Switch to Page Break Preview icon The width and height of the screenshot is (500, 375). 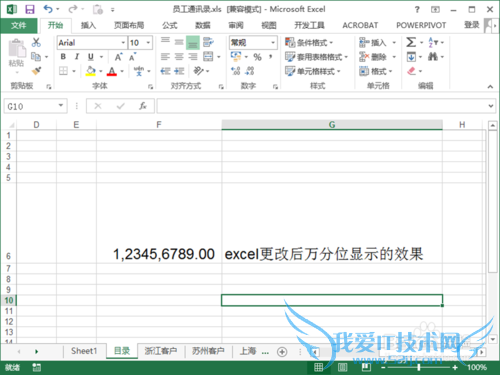click(x=366, y=367)
